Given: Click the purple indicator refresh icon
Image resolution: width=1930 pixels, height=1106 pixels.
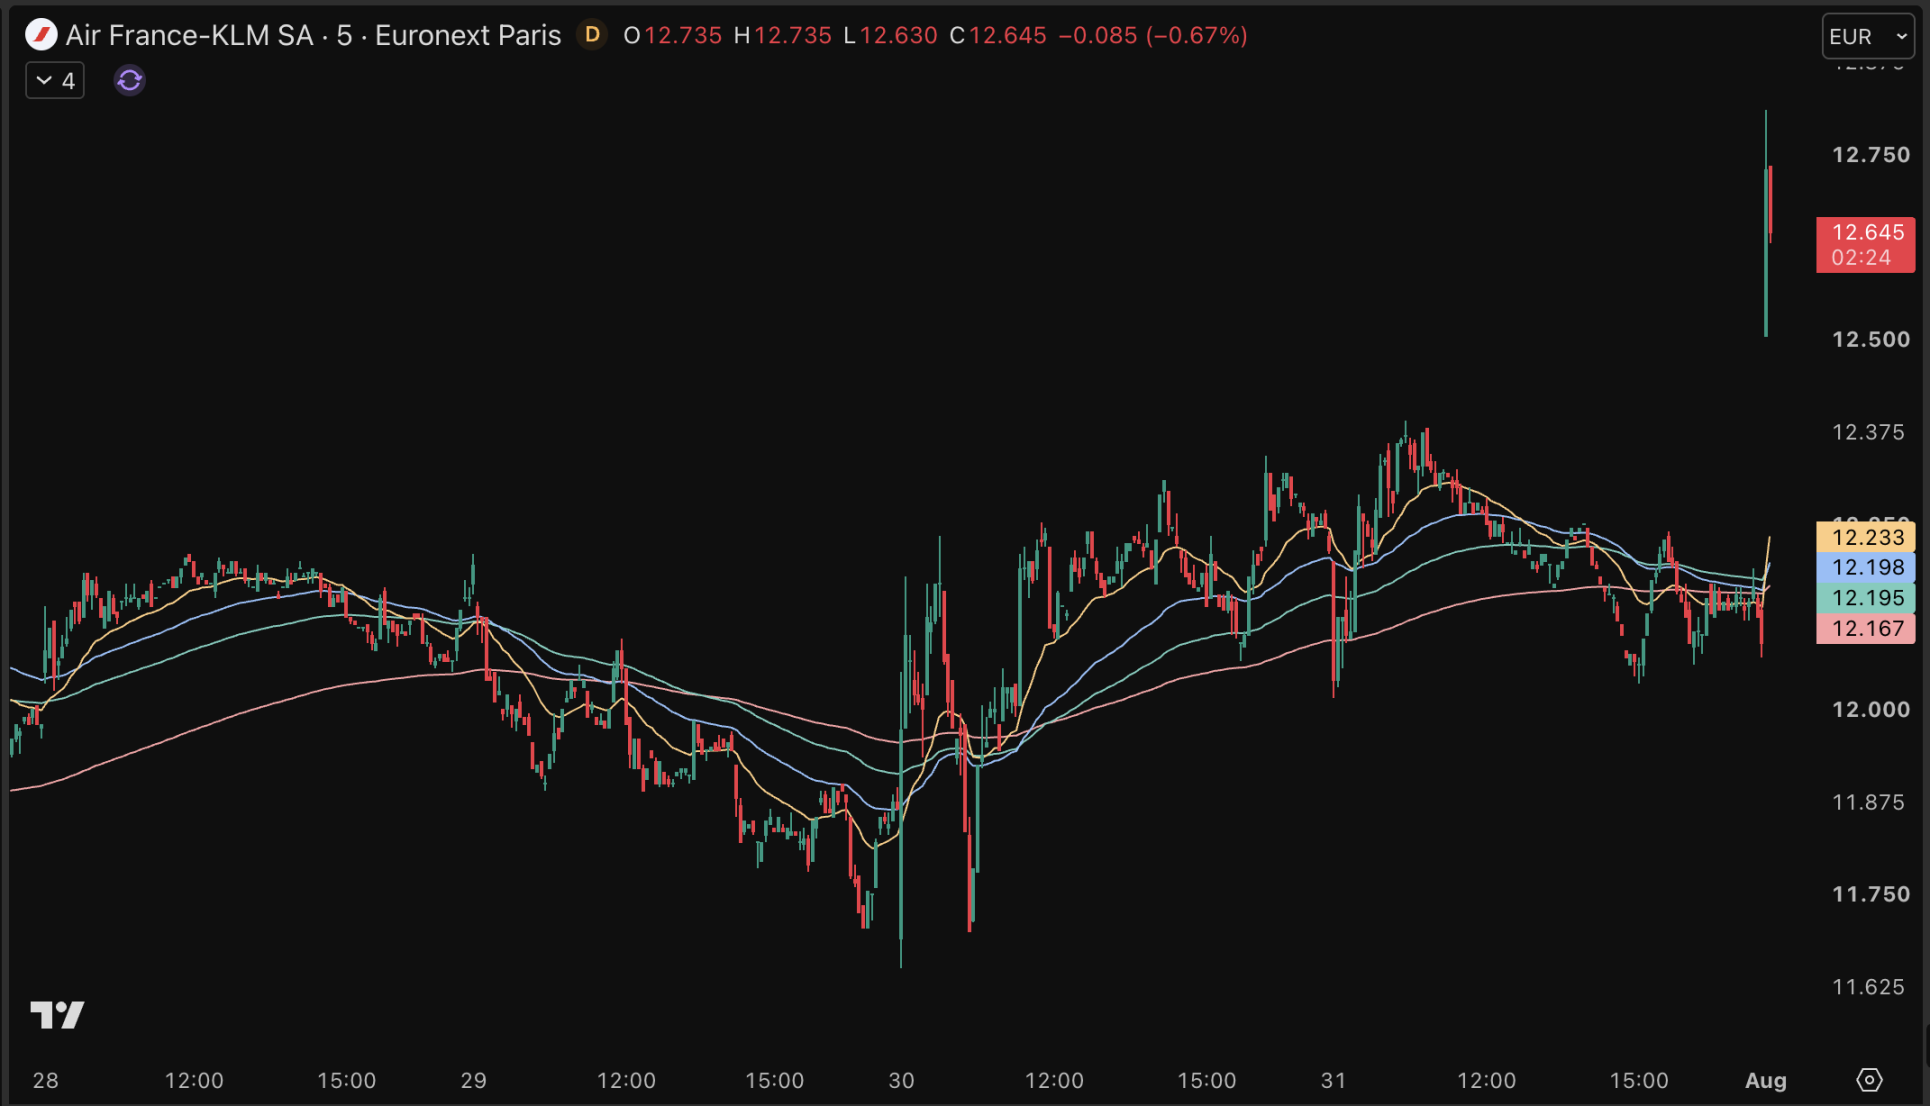Looking at the screenshot, I should (129, 80).
